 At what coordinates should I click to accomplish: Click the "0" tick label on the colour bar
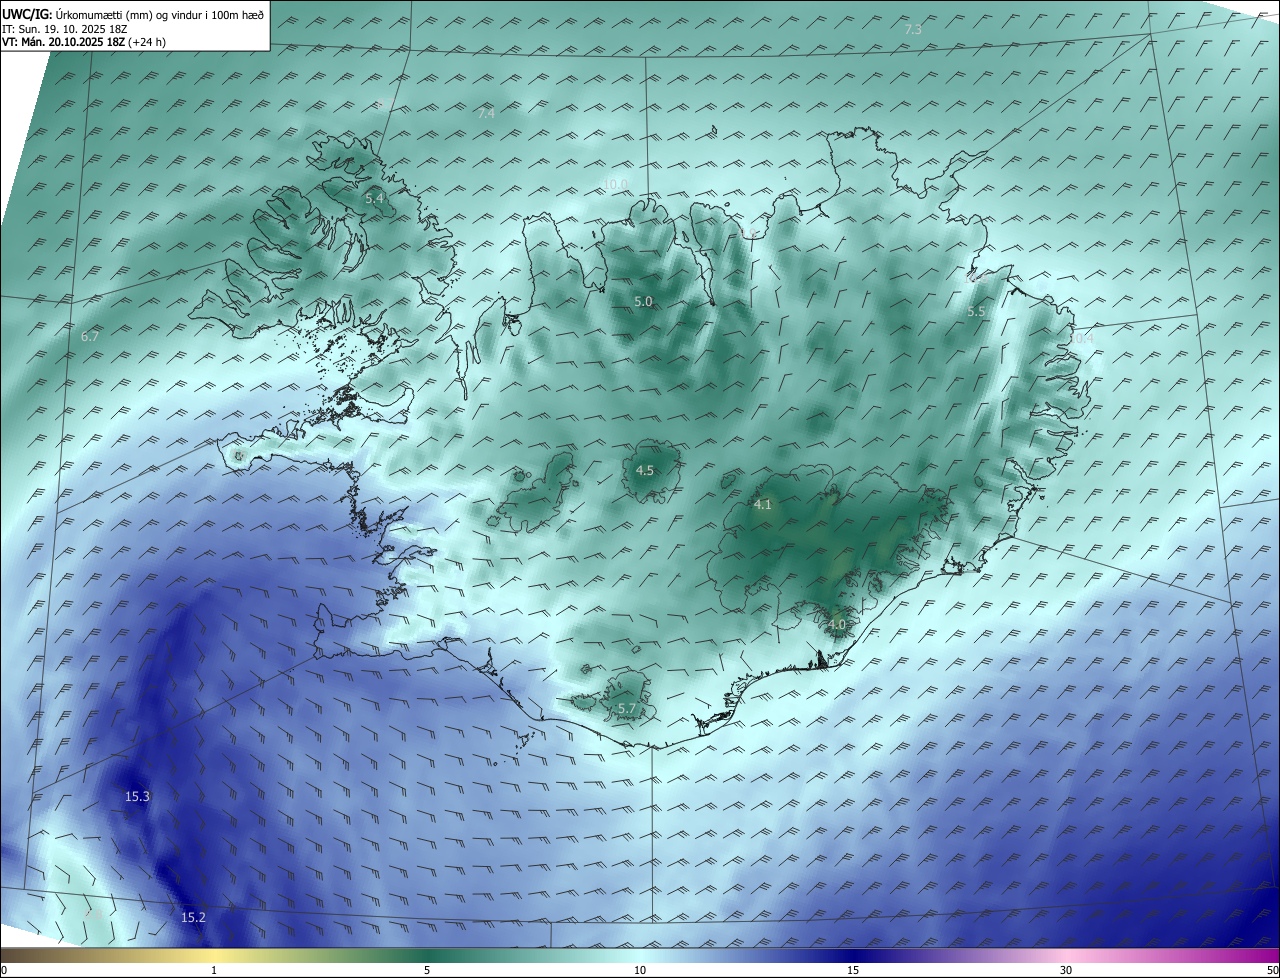point(4,970)
